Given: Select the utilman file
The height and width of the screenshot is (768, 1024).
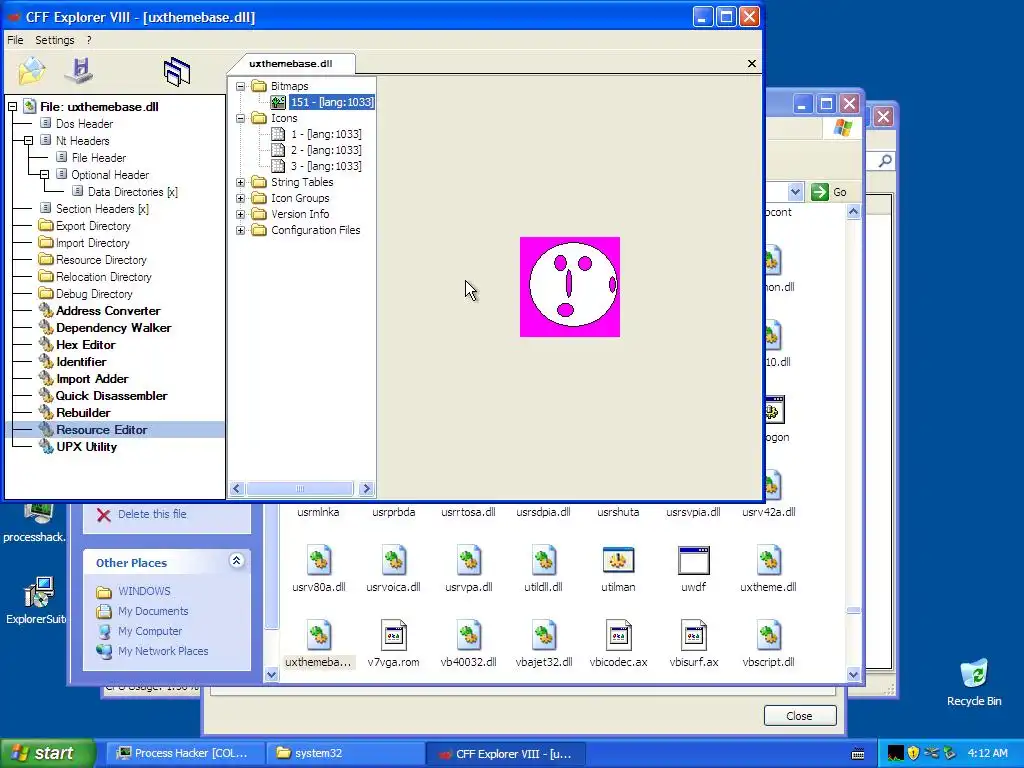Looking at the screenshot, I should [x=618, y=569].
